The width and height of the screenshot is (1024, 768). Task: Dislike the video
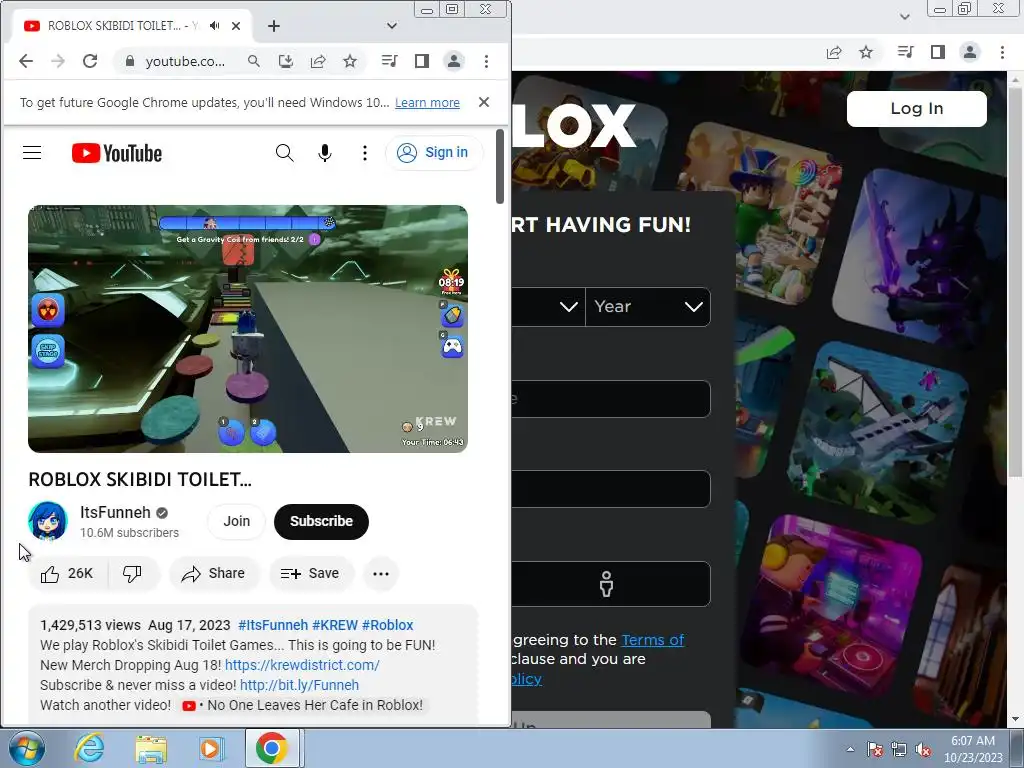[133, 573]
